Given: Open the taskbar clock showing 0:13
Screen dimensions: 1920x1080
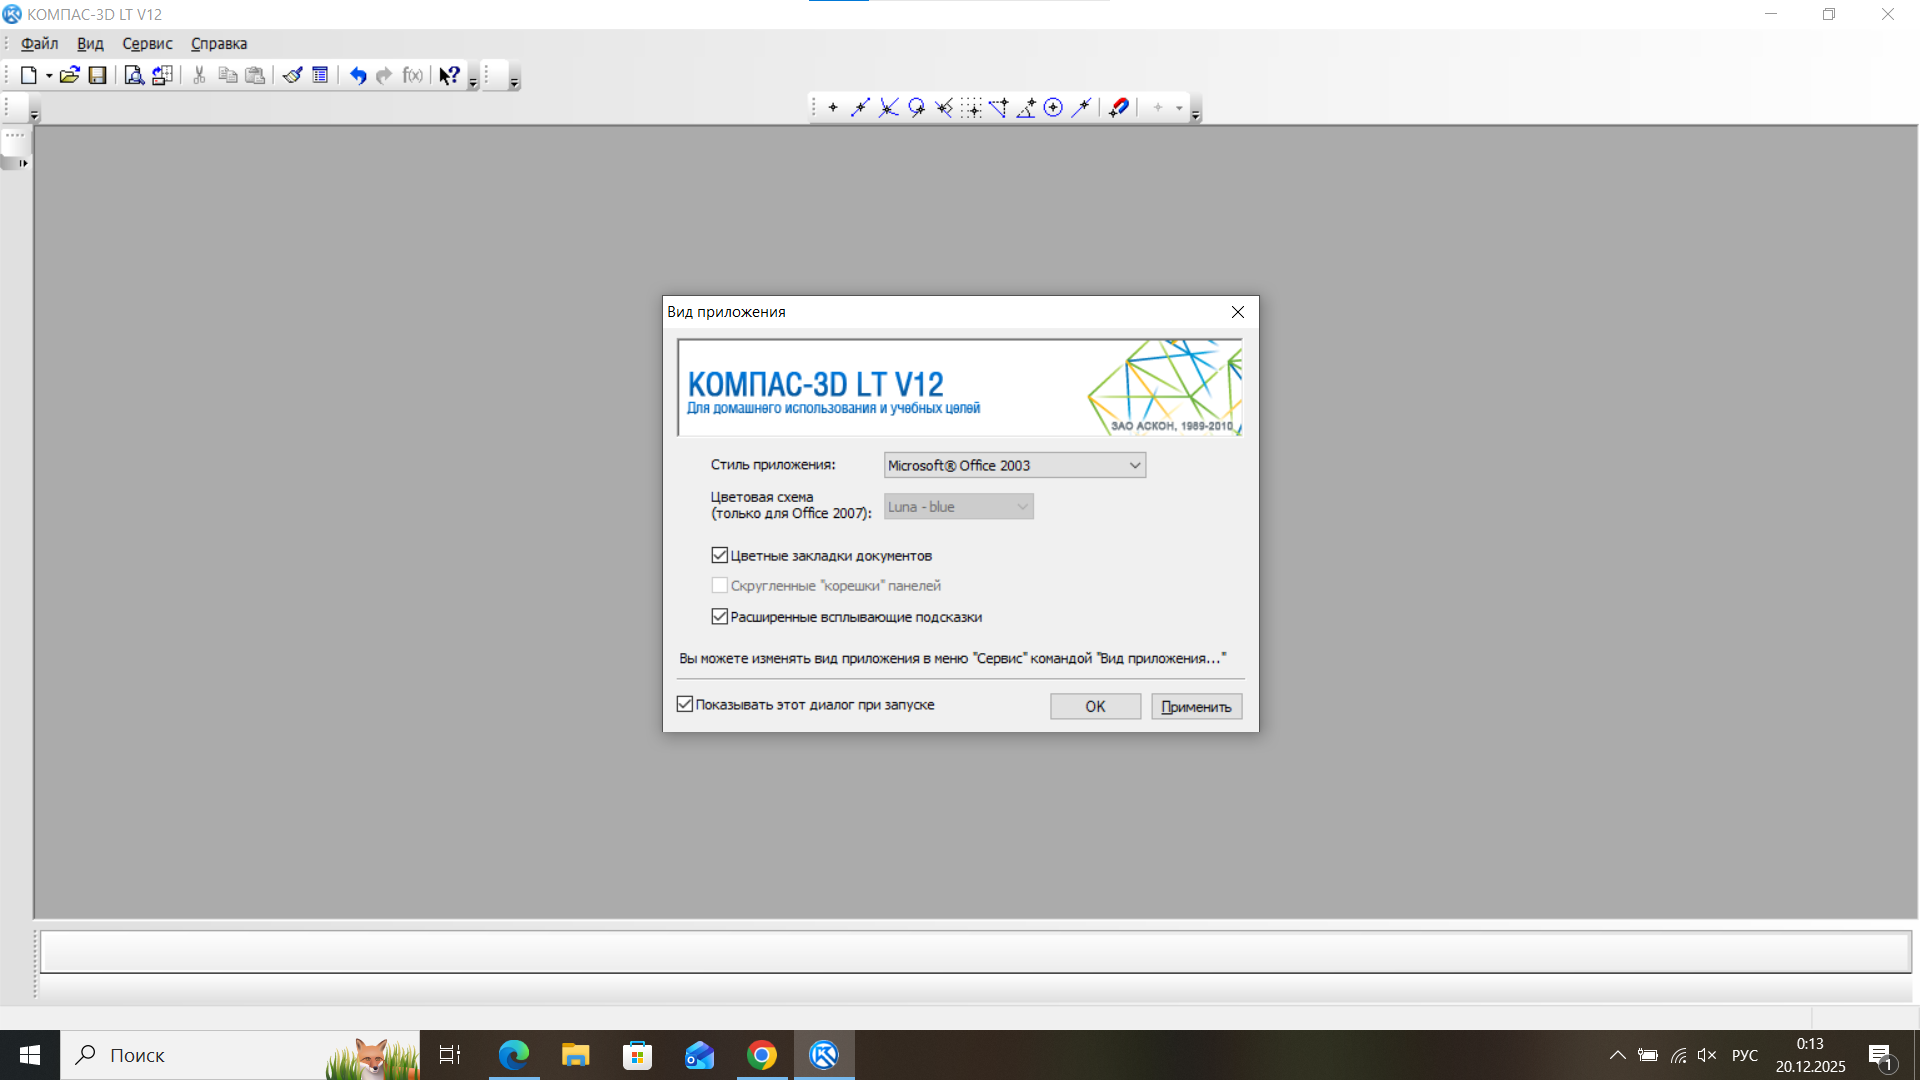Looking at the screenshot, I should point(1810,1055).
